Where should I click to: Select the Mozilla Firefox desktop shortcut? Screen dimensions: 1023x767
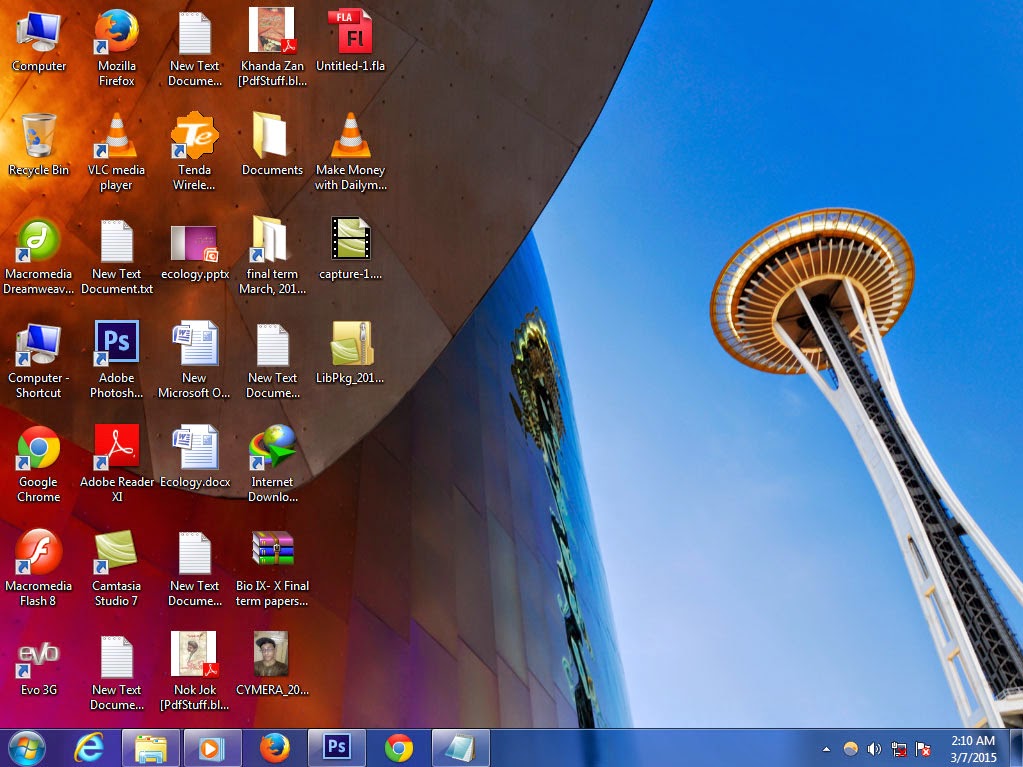(x=117, y=48)
